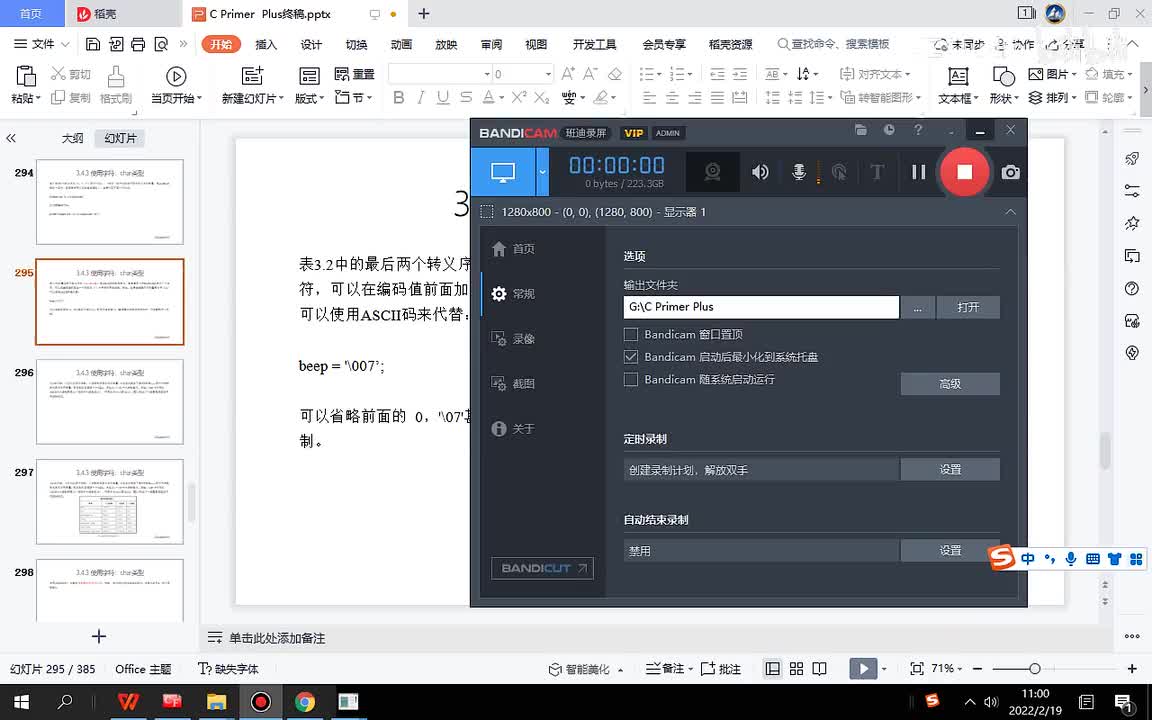
Task: Open the font color dropdown arrow
Action: coord(501,97)
